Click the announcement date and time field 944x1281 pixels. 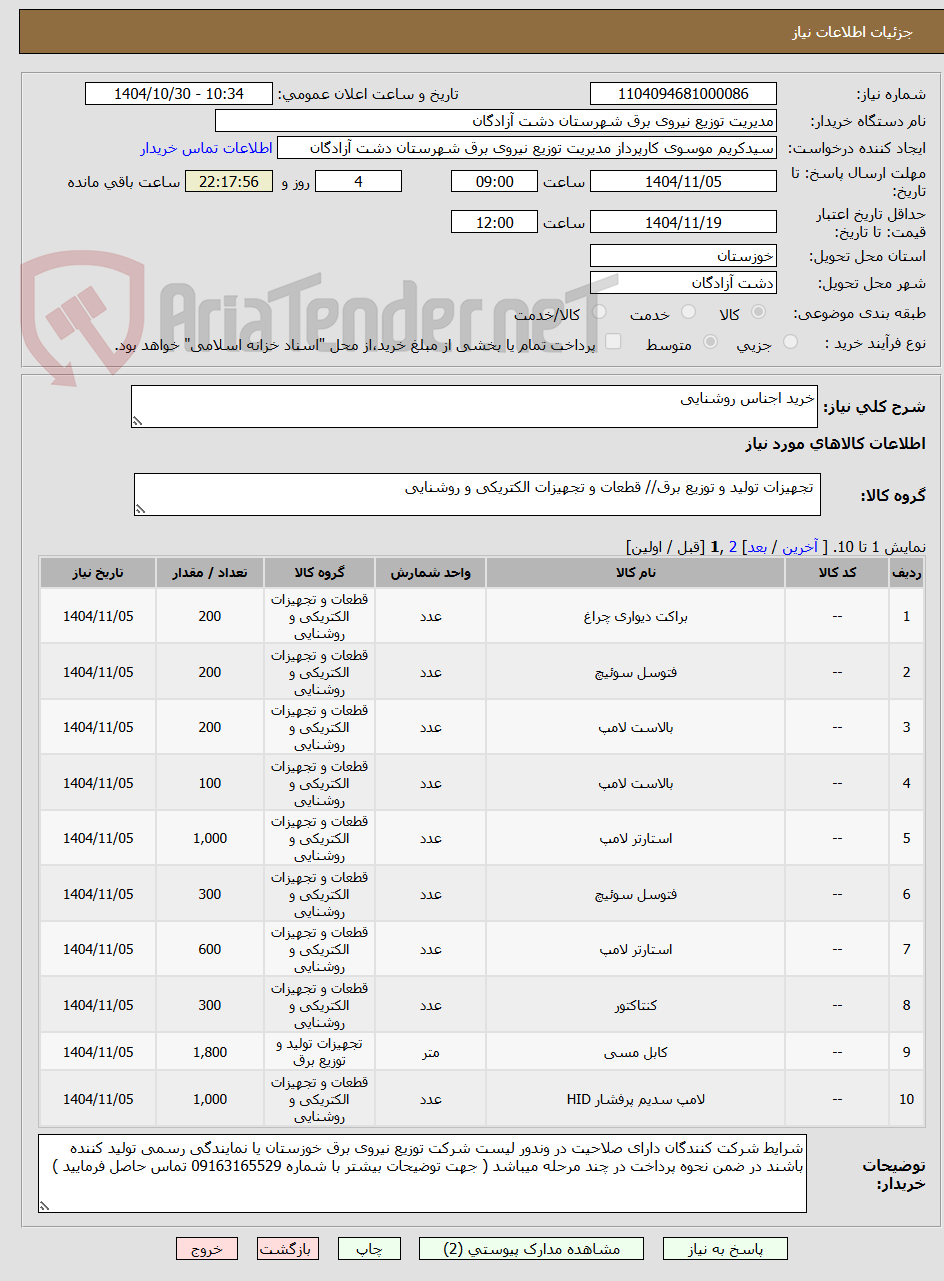click(179, 94)
